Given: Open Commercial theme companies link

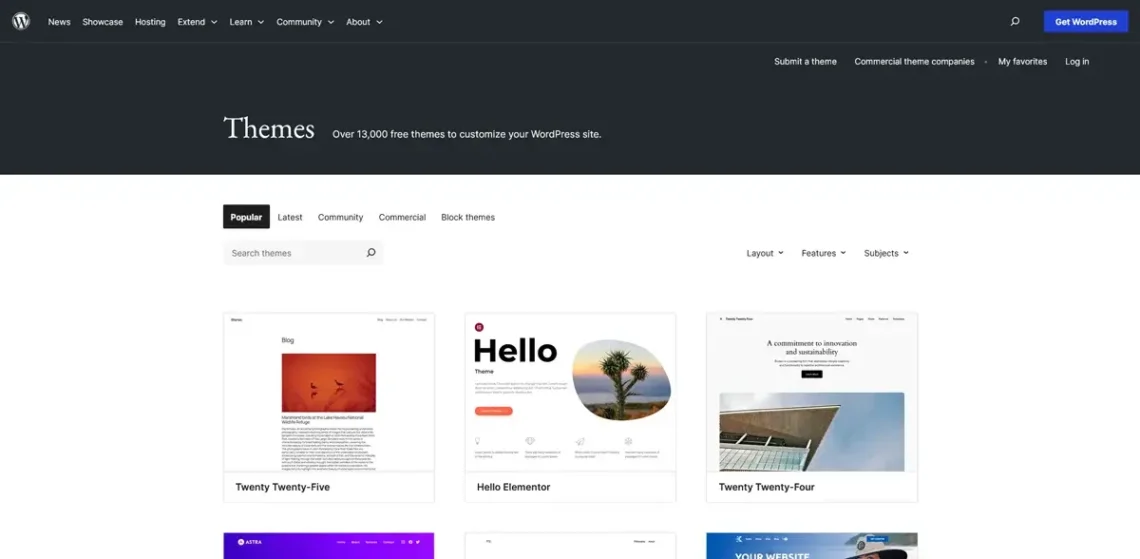Looking at the screenshot, I should pyautogui.click(x=914, y=62).
